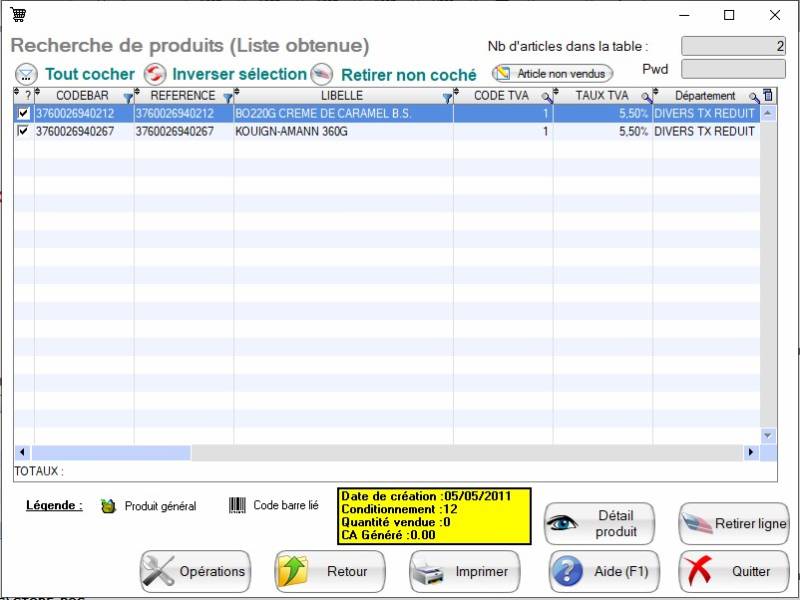This screenshot has height=600, width=800.
Task: Uncheck the BO220G CREME DE CARAMEL row checkbox
Action: point(24,114)
